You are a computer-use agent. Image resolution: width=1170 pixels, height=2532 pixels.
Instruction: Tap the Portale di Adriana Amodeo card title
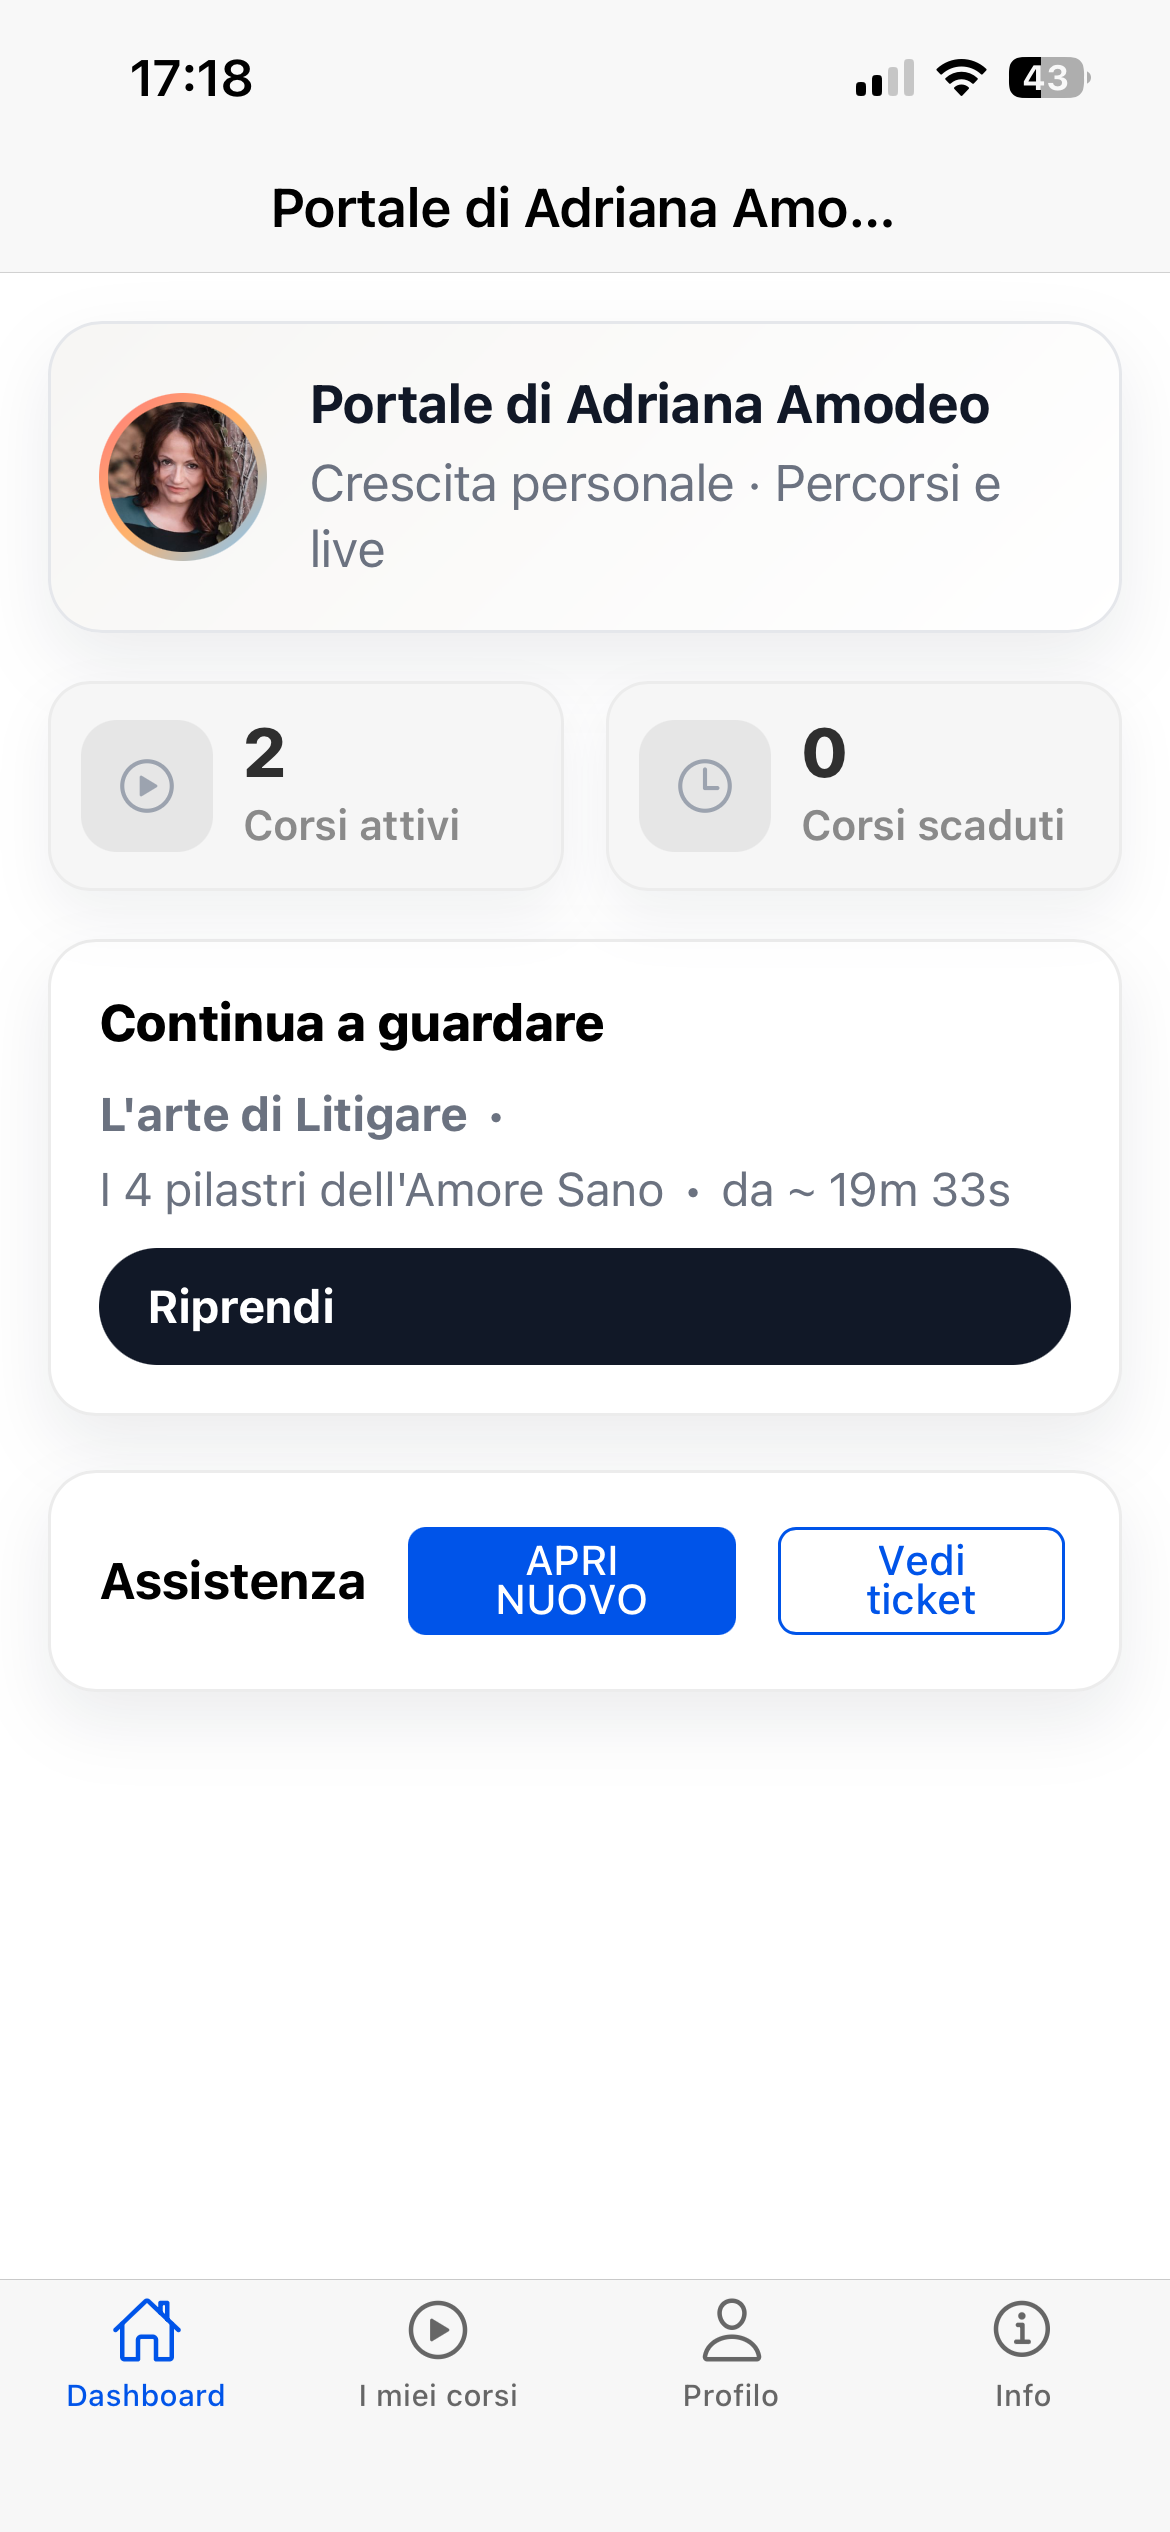click(x=650, y=405)
